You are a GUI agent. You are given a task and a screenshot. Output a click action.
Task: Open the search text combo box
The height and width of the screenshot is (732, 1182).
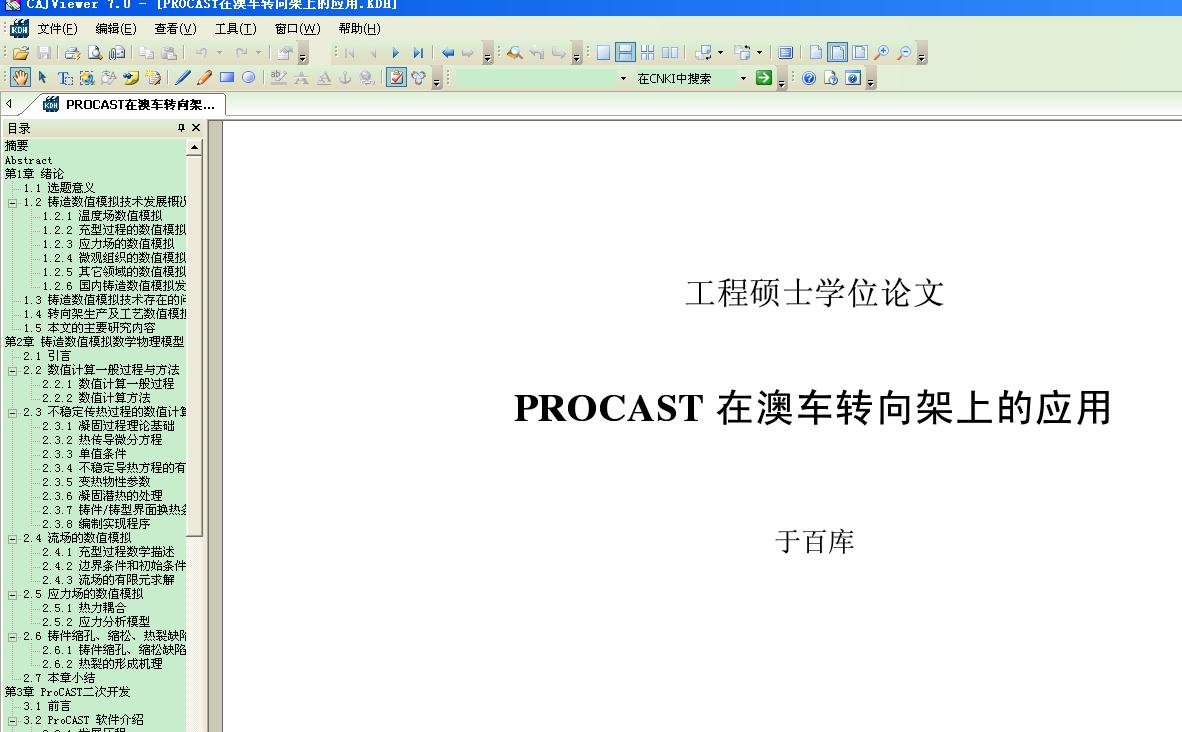(x=541, y=78)
